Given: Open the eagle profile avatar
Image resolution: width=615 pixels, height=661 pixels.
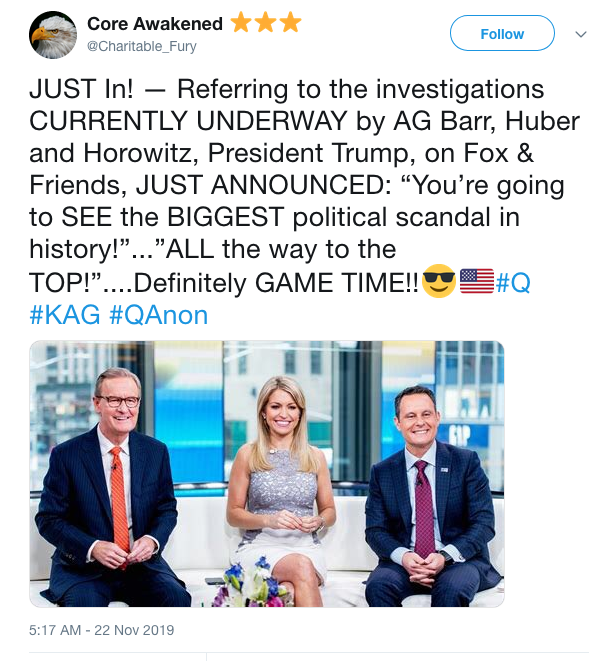Looking at the screenshot, I should click(x=54, y=34).
